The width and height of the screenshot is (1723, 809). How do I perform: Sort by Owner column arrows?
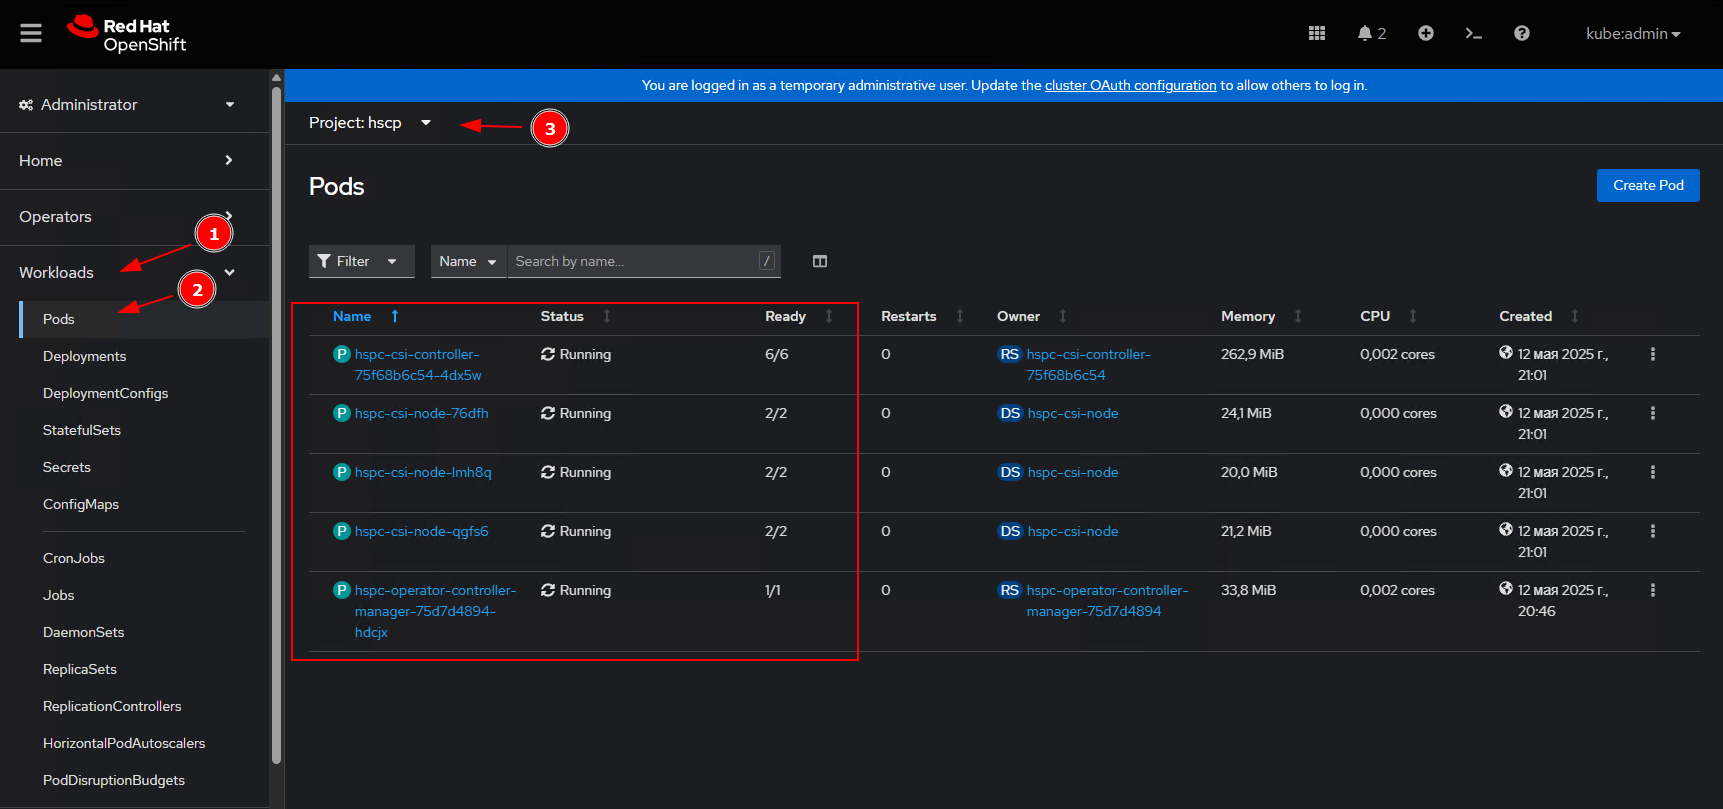pos(1063,316)
